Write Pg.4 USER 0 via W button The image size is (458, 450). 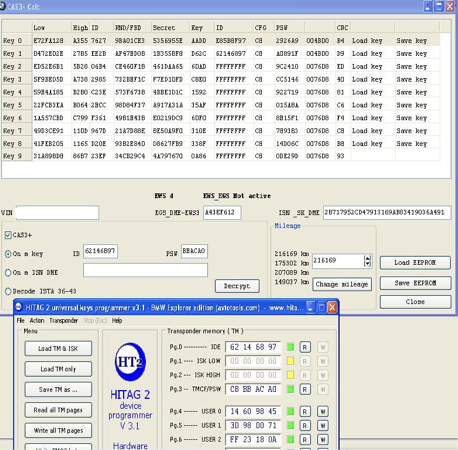[x=322, y=412]
